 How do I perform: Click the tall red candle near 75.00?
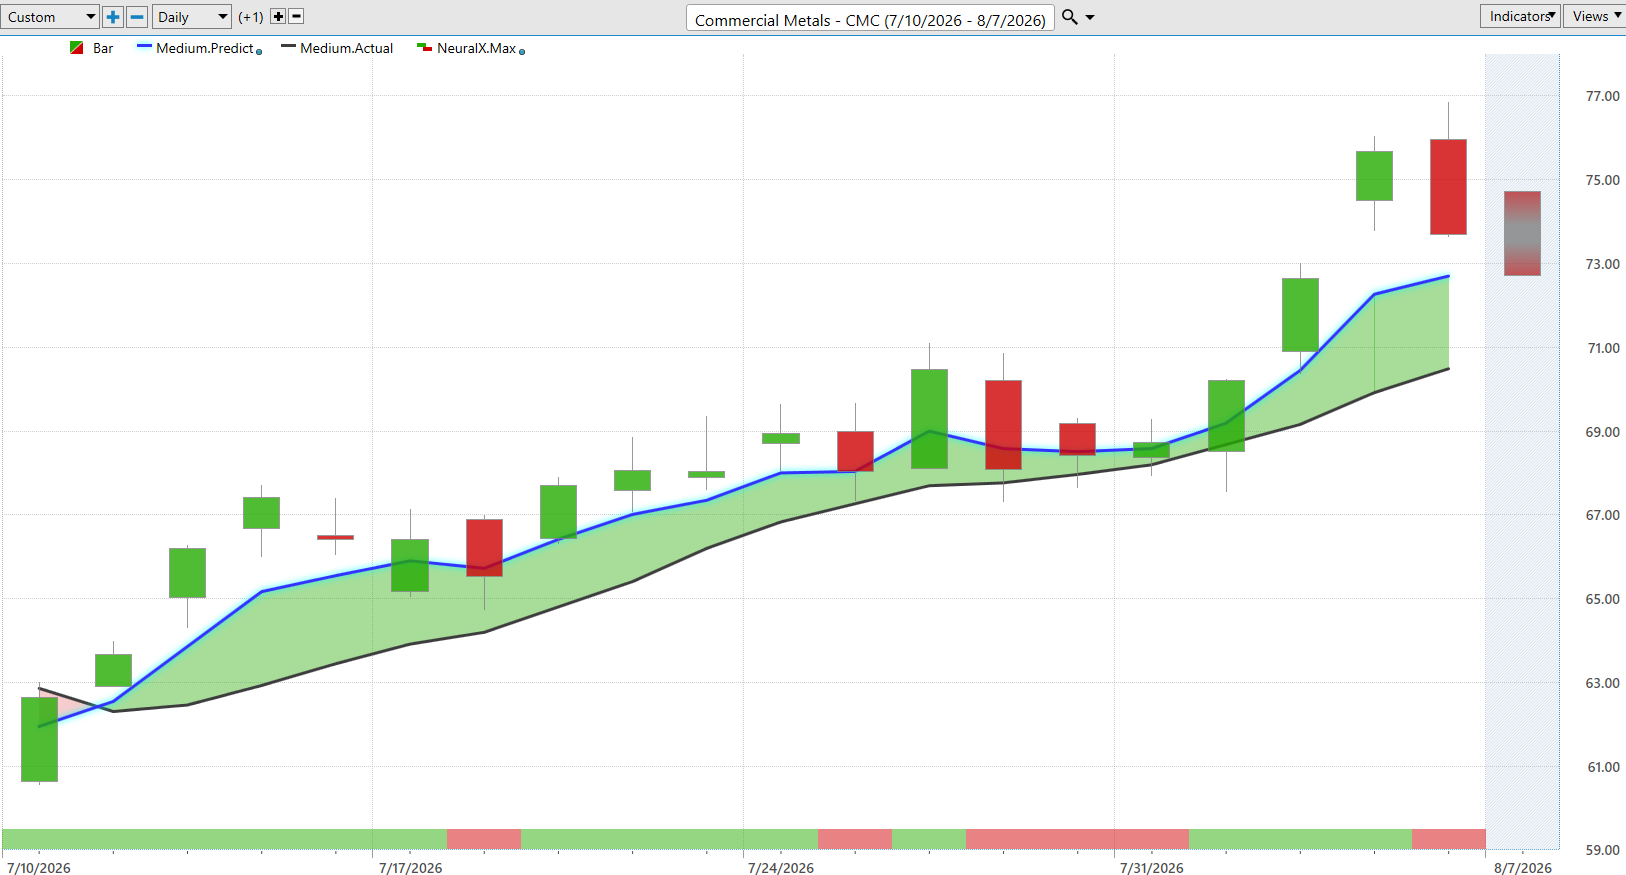click(x=1448, y=187)
